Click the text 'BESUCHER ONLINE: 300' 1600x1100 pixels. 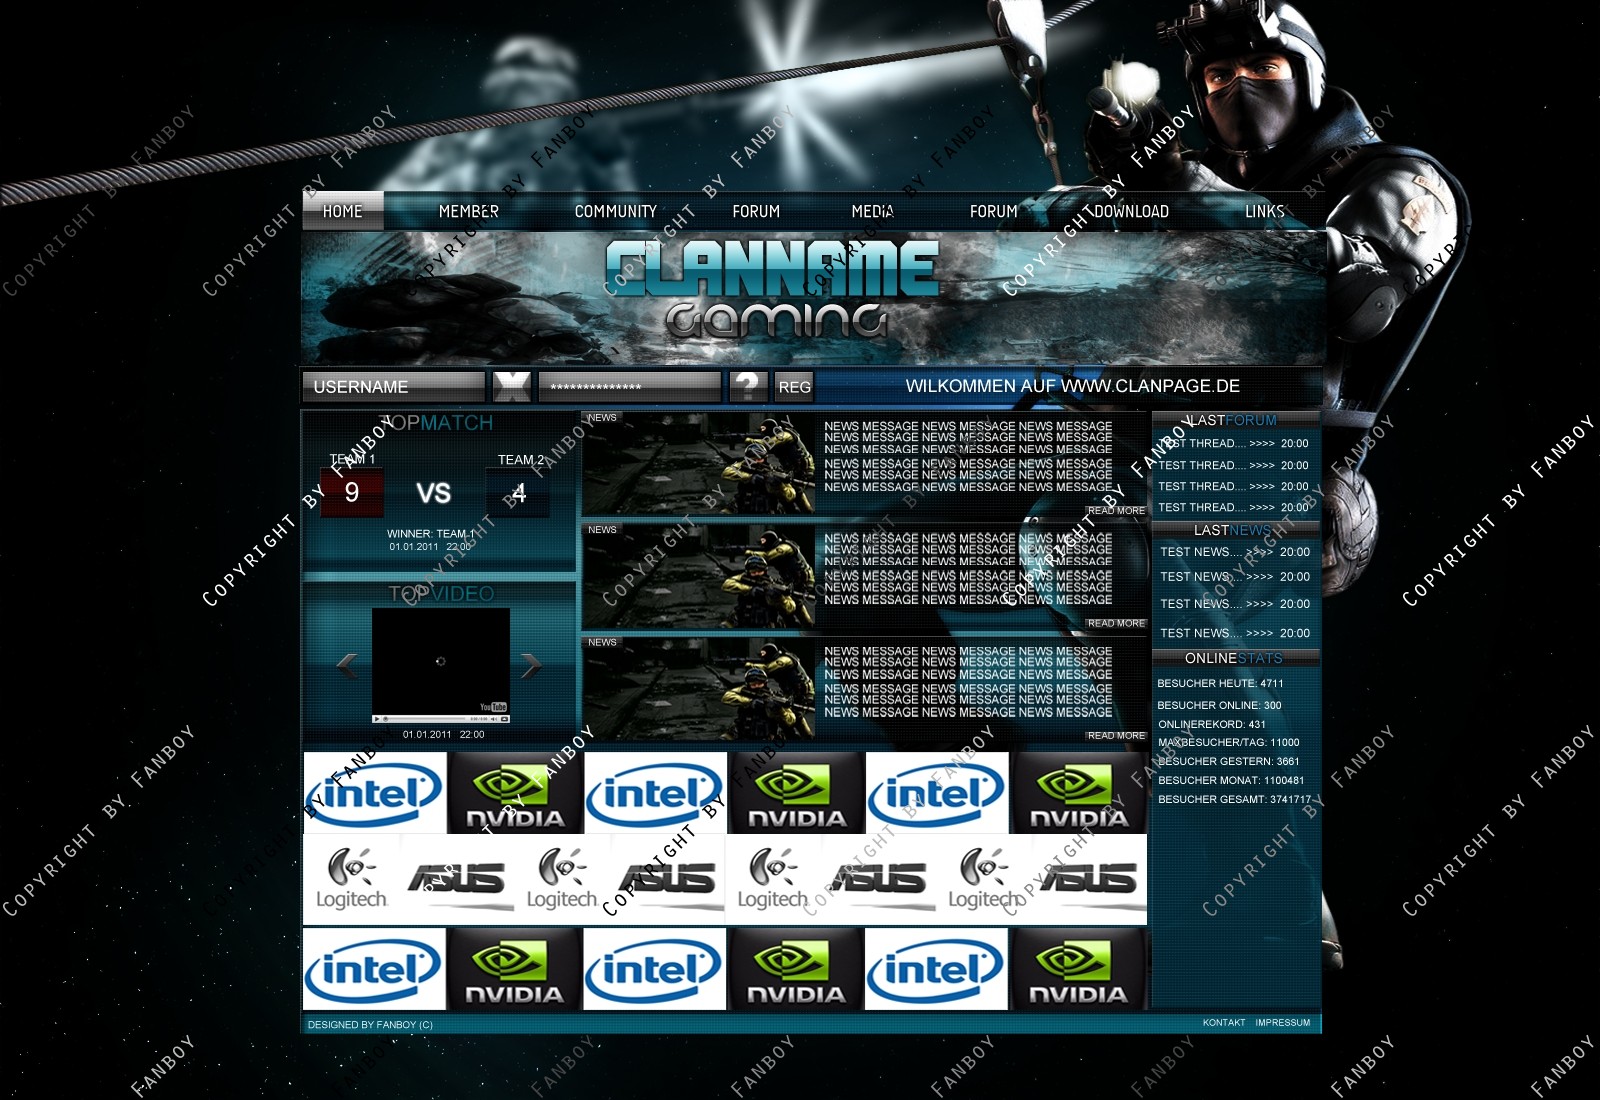[x=1219, y=705]
